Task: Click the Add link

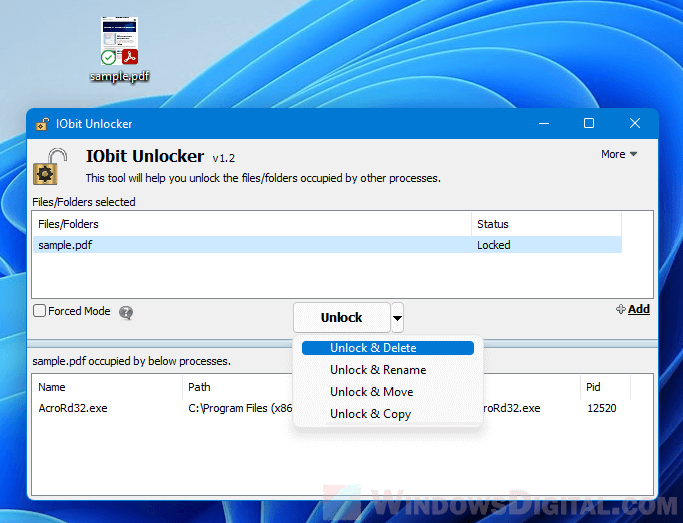Action: (633, 309)
